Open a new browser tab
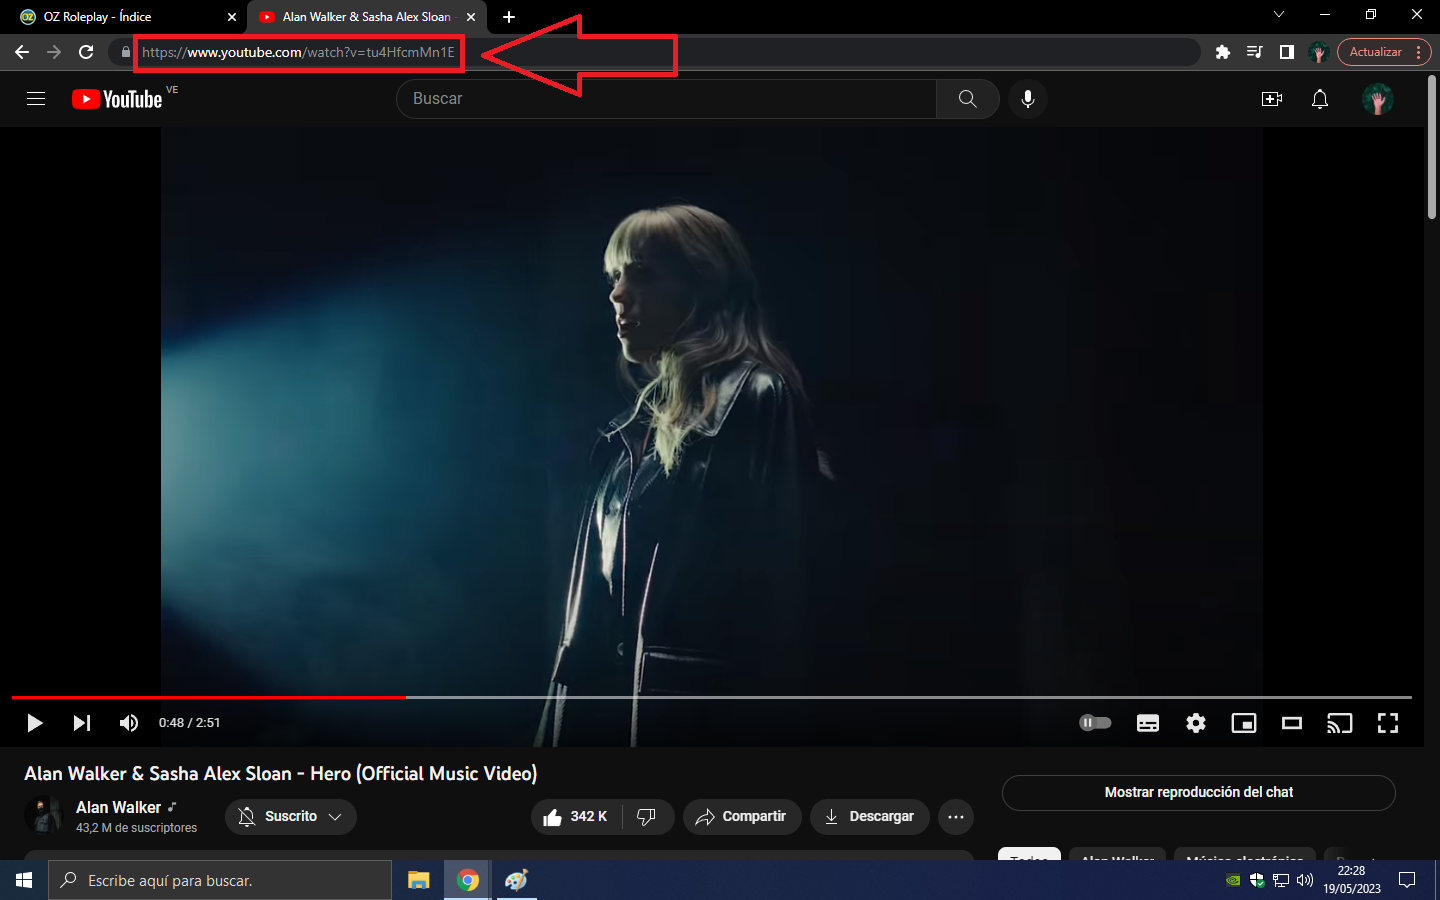Viewport: 1440px width, 900px height. coord(509,17)
